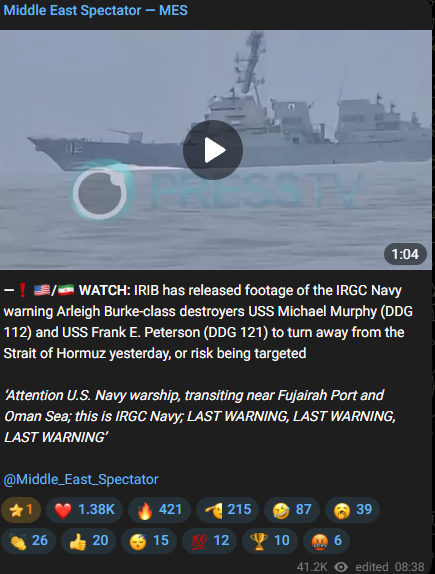The image size is (435, 574).
Task: Play the warship video
Action: [213, 150]
